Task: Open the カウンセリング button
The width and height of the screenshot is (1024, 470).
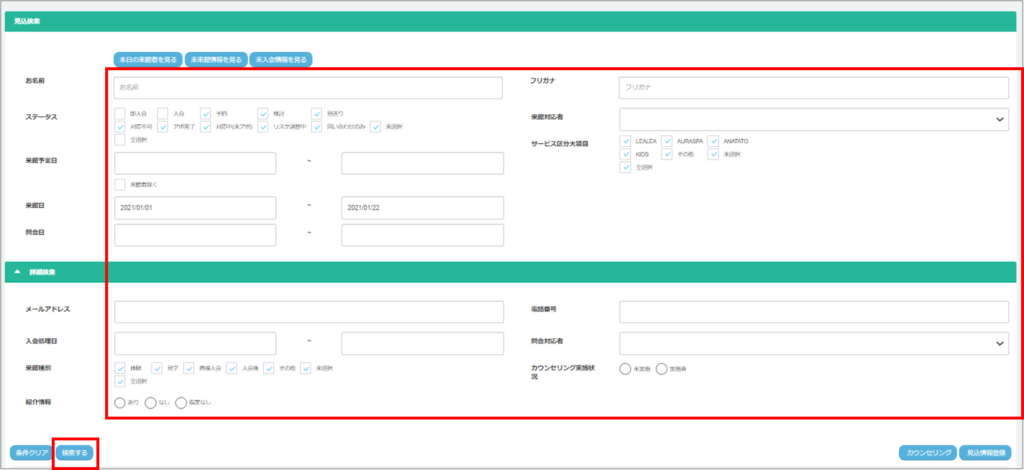Action: [x=927, y=453]
